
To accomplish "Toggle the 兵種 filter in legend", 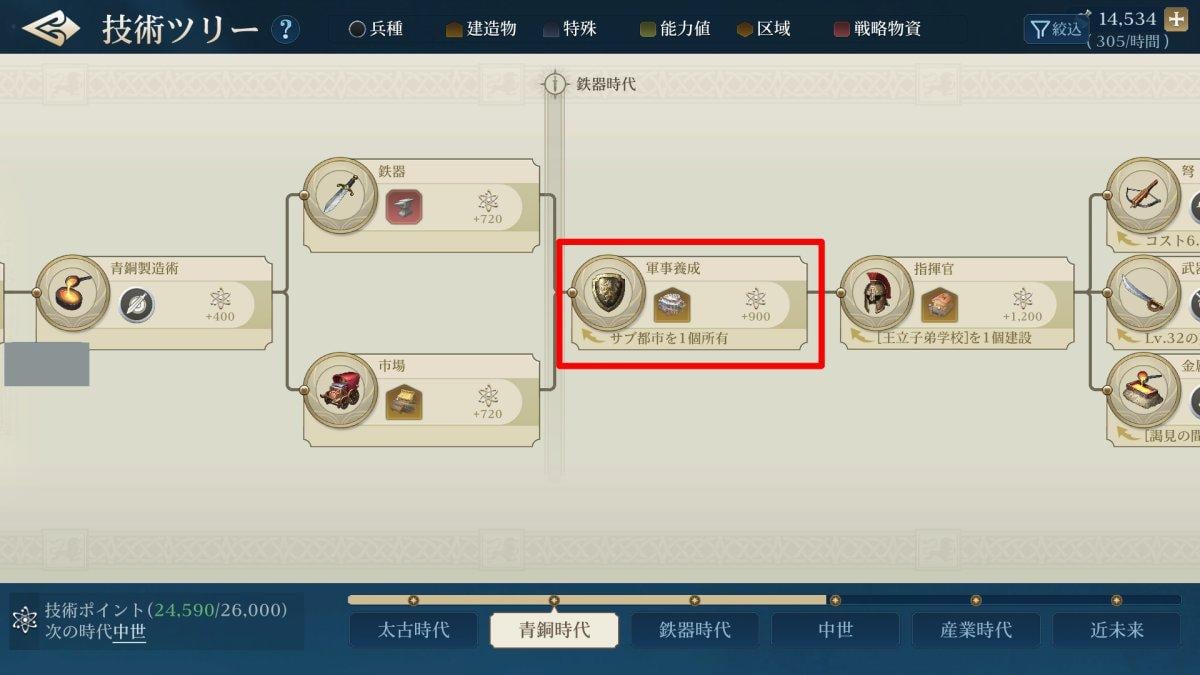I will coord(376,29).
